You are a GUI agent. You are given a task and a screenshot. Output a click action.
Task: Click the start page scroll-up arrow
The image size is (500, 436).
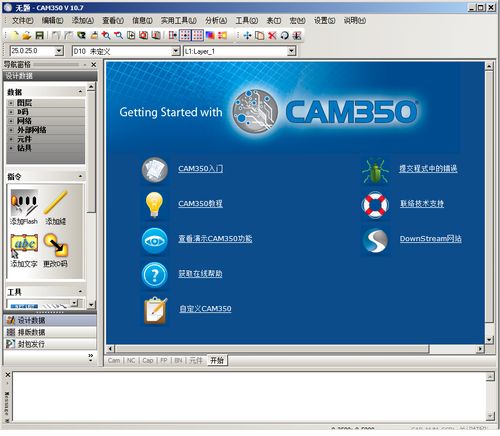pyautogui.click(x=489, y=66)
